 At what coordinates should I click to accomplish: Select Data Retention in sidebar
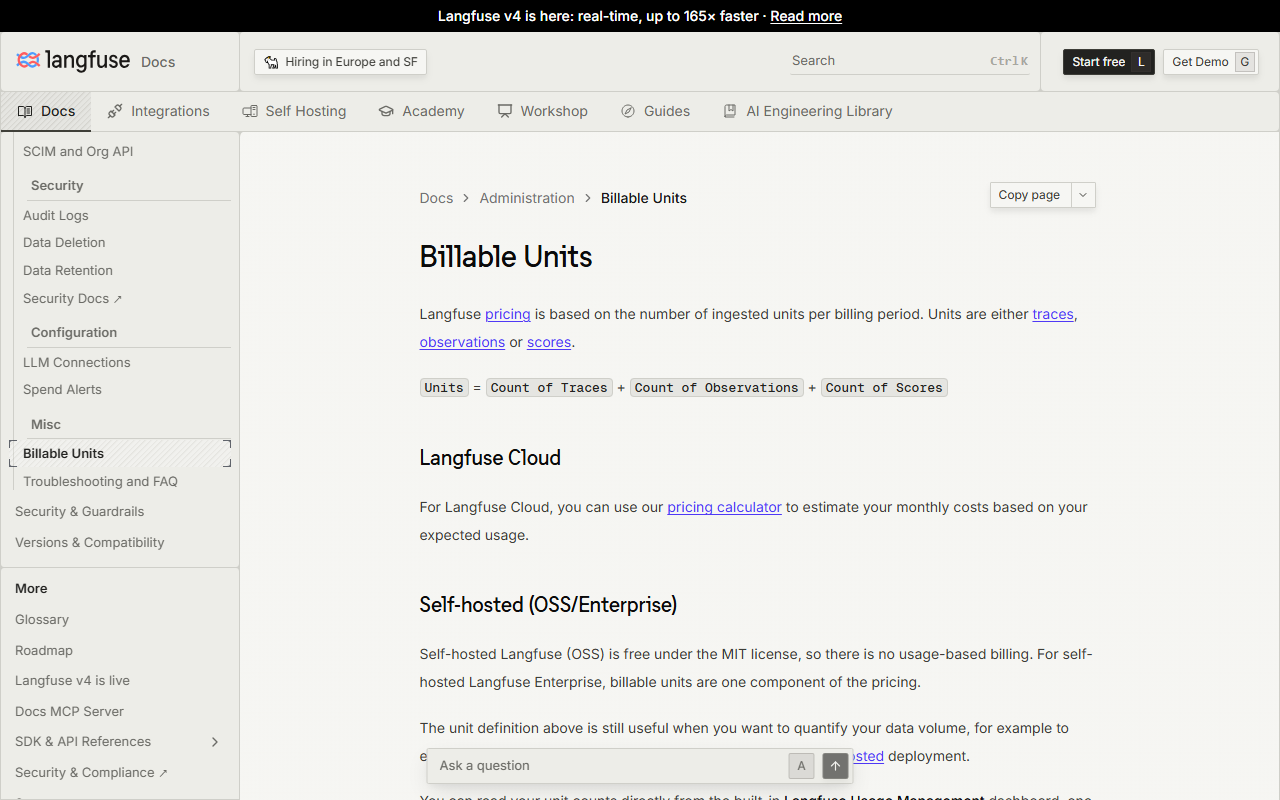pos(68,270)
